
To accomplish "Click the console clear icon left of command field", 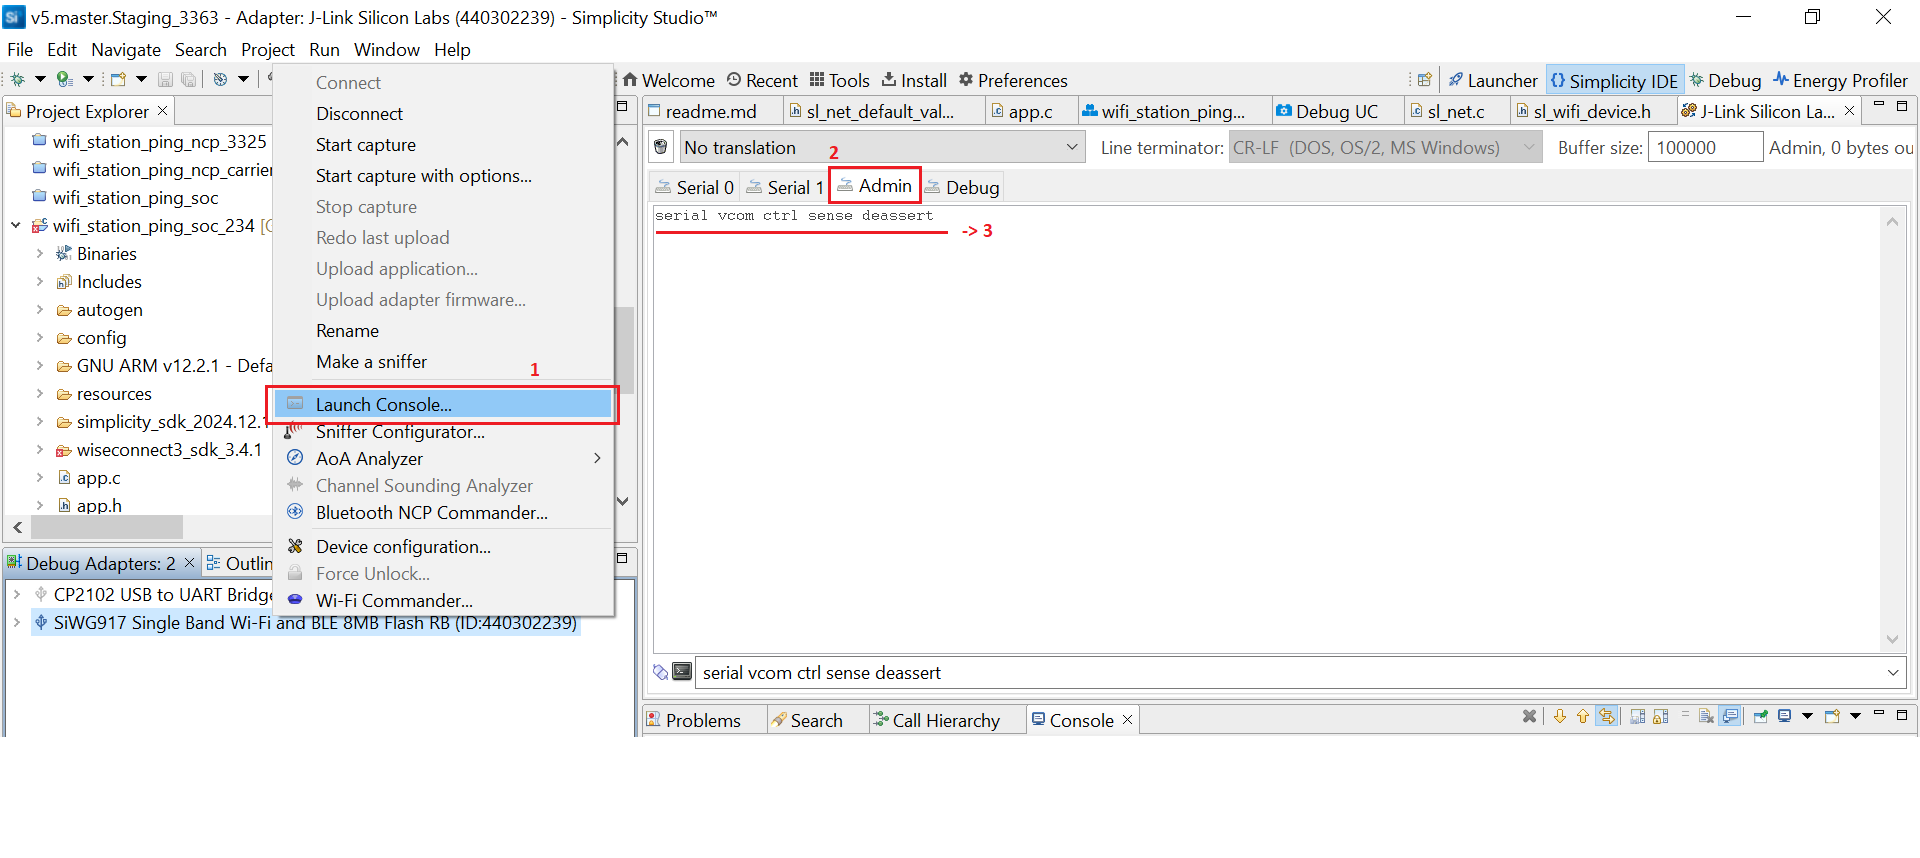I will (x=660, y=672).
